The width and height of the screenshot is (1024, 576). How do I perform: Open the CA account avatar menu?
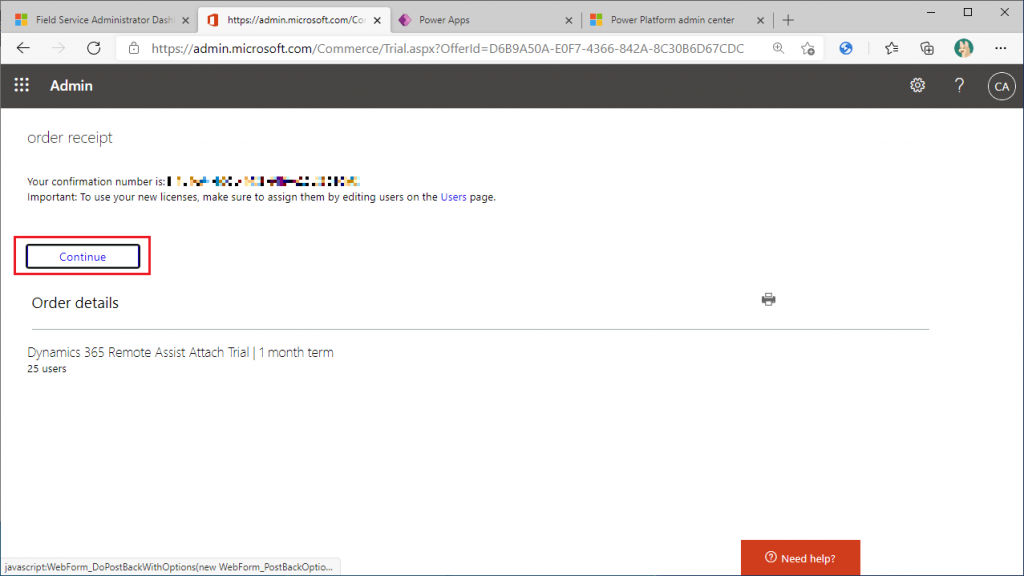1001,86
